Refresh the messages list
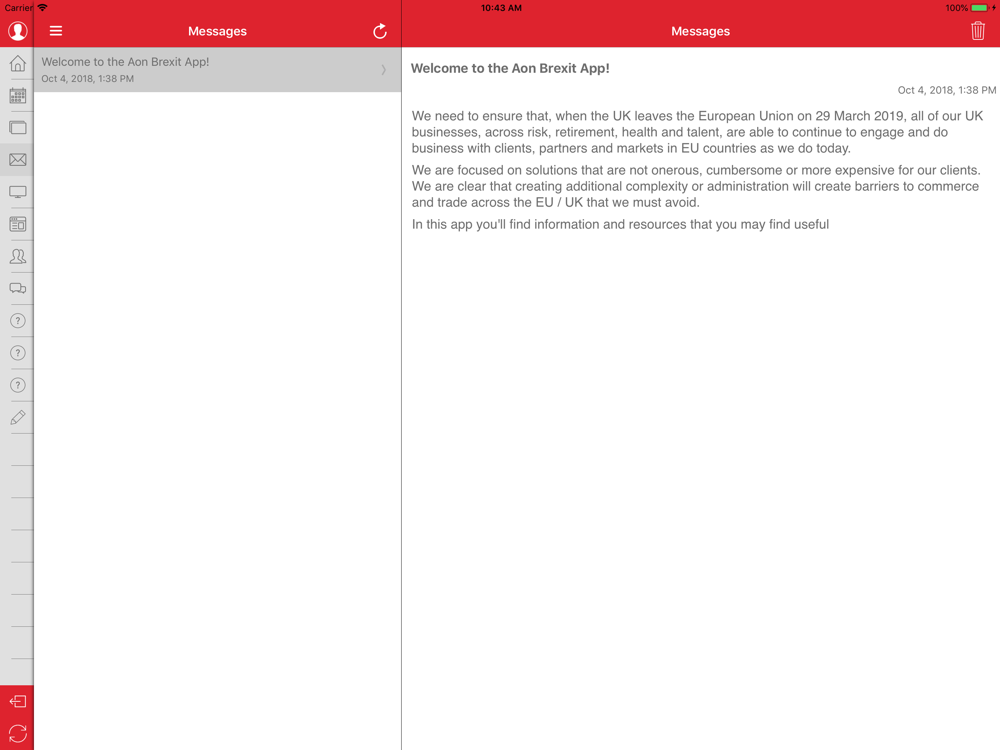Screen dimensions: 1000x750 [x=379, y=31]
